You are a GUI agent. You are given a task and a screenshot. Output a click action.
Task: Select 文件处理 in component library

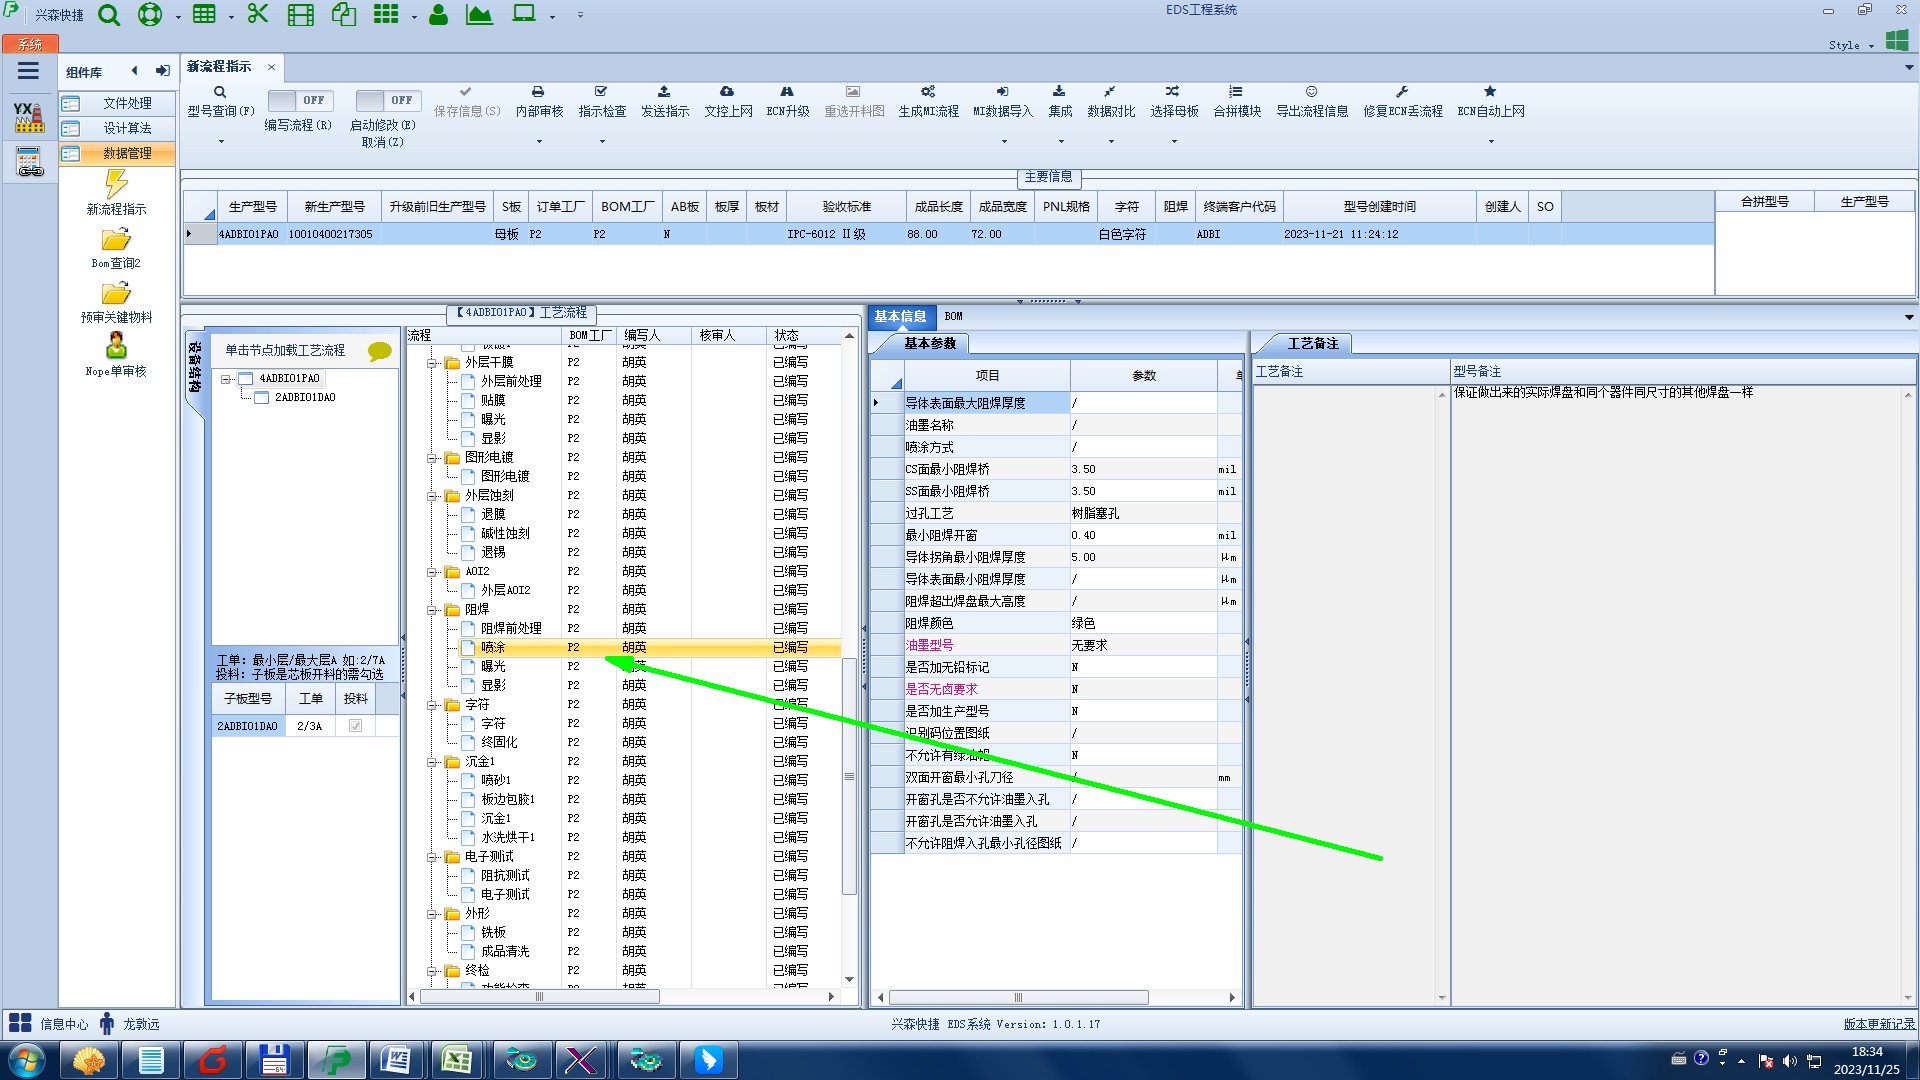coord(117,104)
